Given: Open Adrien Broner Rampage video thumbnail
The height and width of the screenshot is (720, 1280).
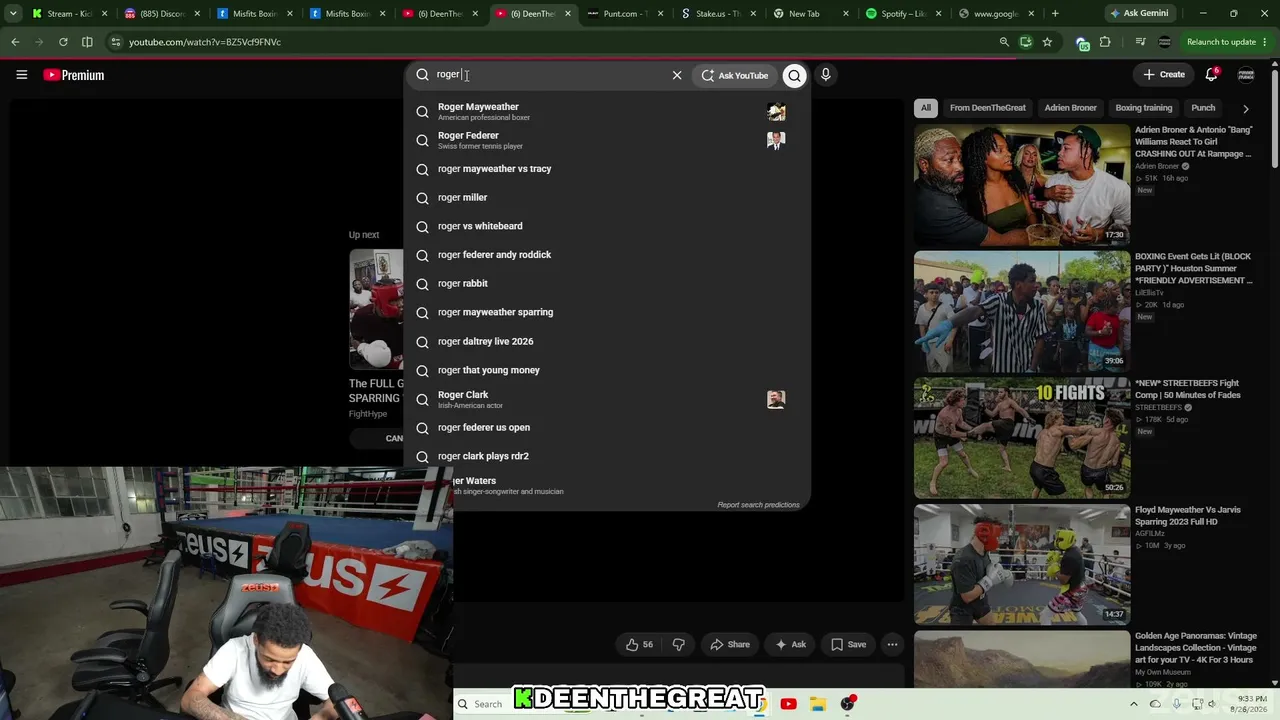Looking at the screenshot, I should pos(1022,185).
